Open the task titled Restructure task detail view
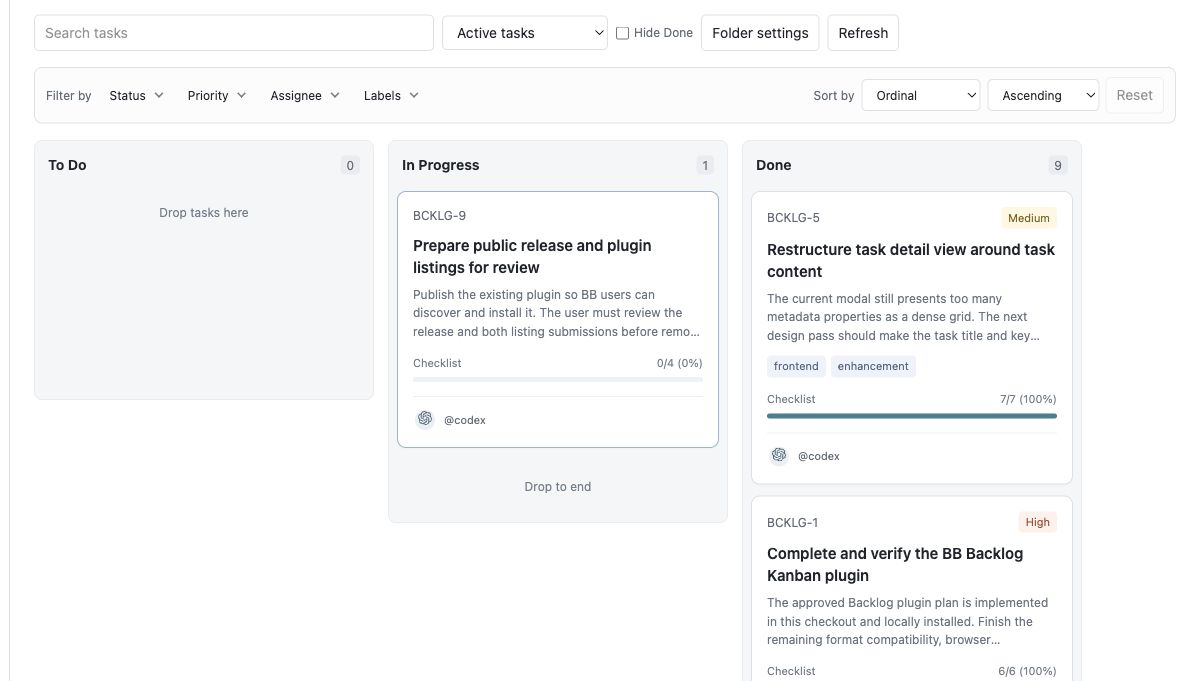Screen dimensions: 1200x681 pos(911,260)
